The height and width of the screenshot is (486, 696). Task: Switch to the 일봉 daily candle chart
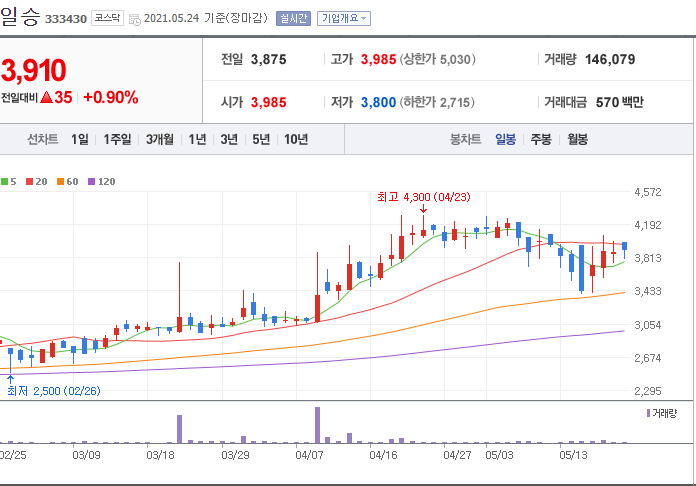click(x=506, y=139)
